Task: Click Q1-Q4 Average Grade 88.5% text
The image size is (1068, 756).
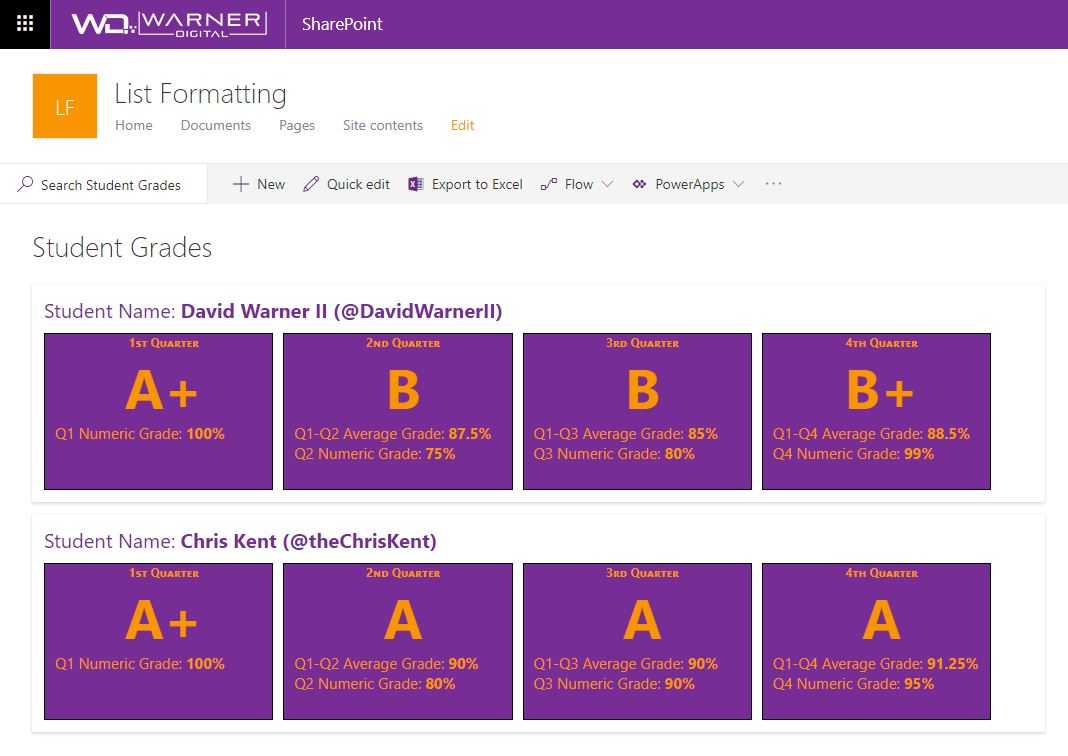Action: point(871,434)
